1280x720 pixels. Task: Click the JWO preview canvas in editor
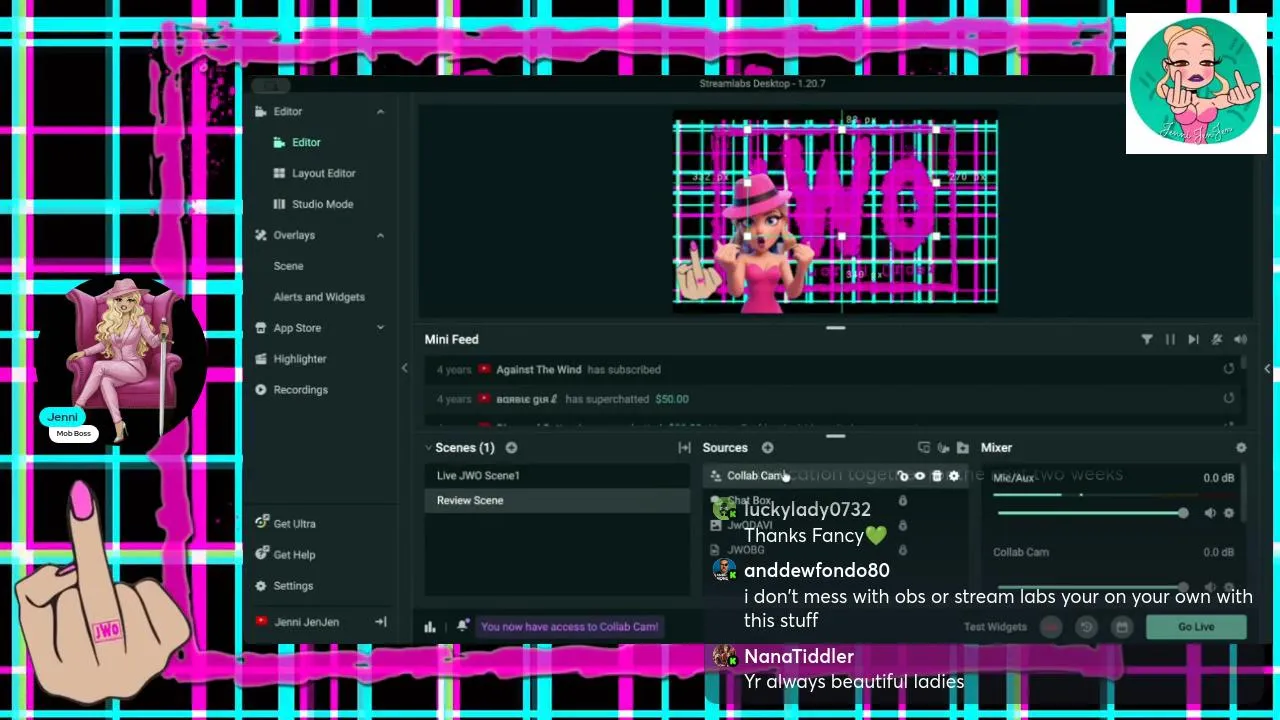point(835,211)
